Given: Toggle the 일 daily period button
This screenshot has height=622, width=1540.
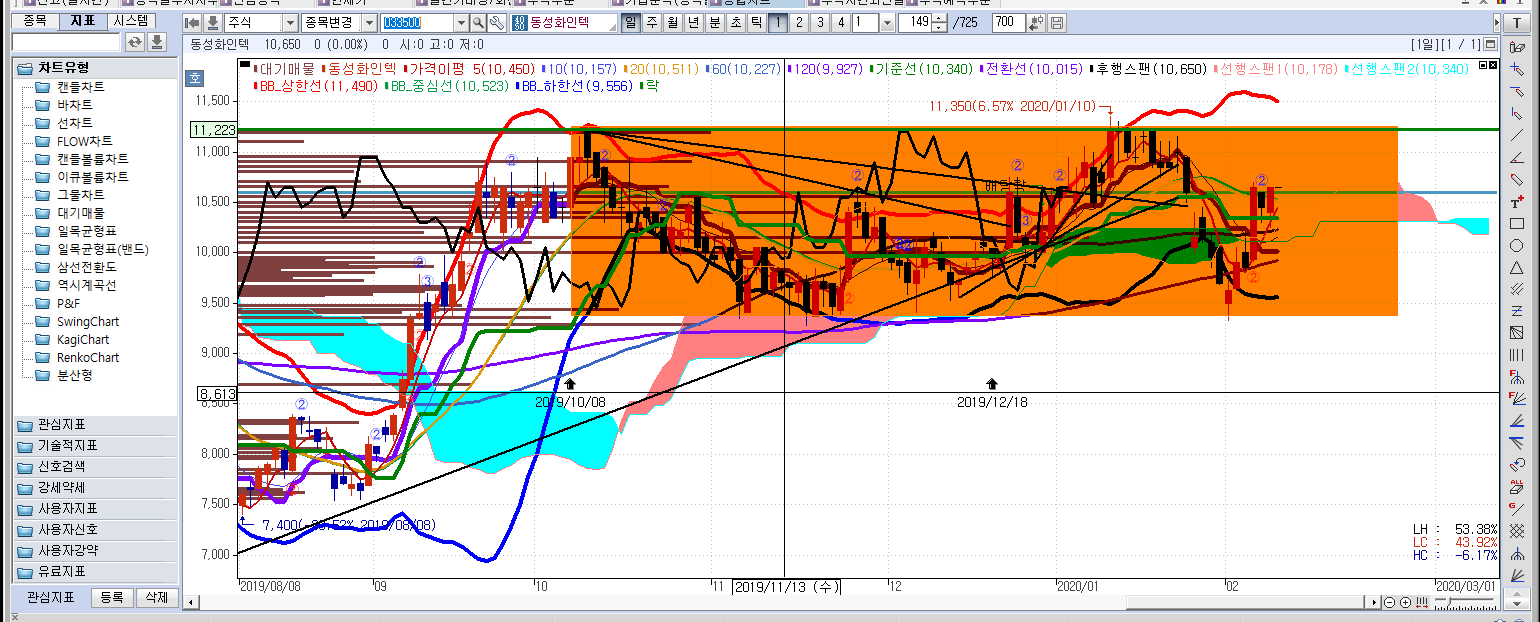Looking at the screenshot, I should 631,22.
